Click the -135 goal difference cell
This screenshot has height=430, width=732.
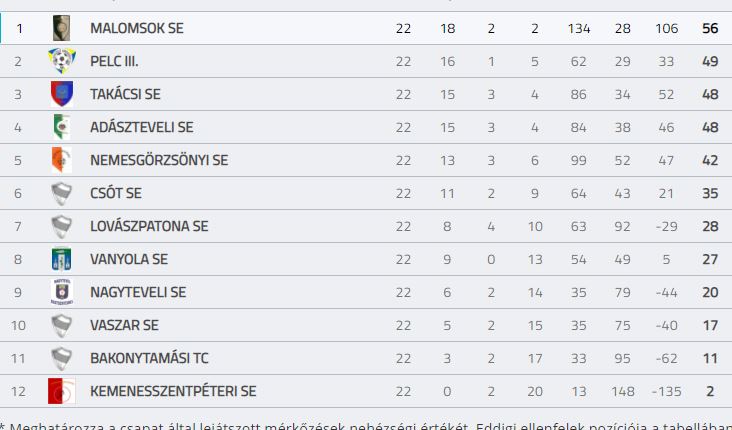click(666, 391)
